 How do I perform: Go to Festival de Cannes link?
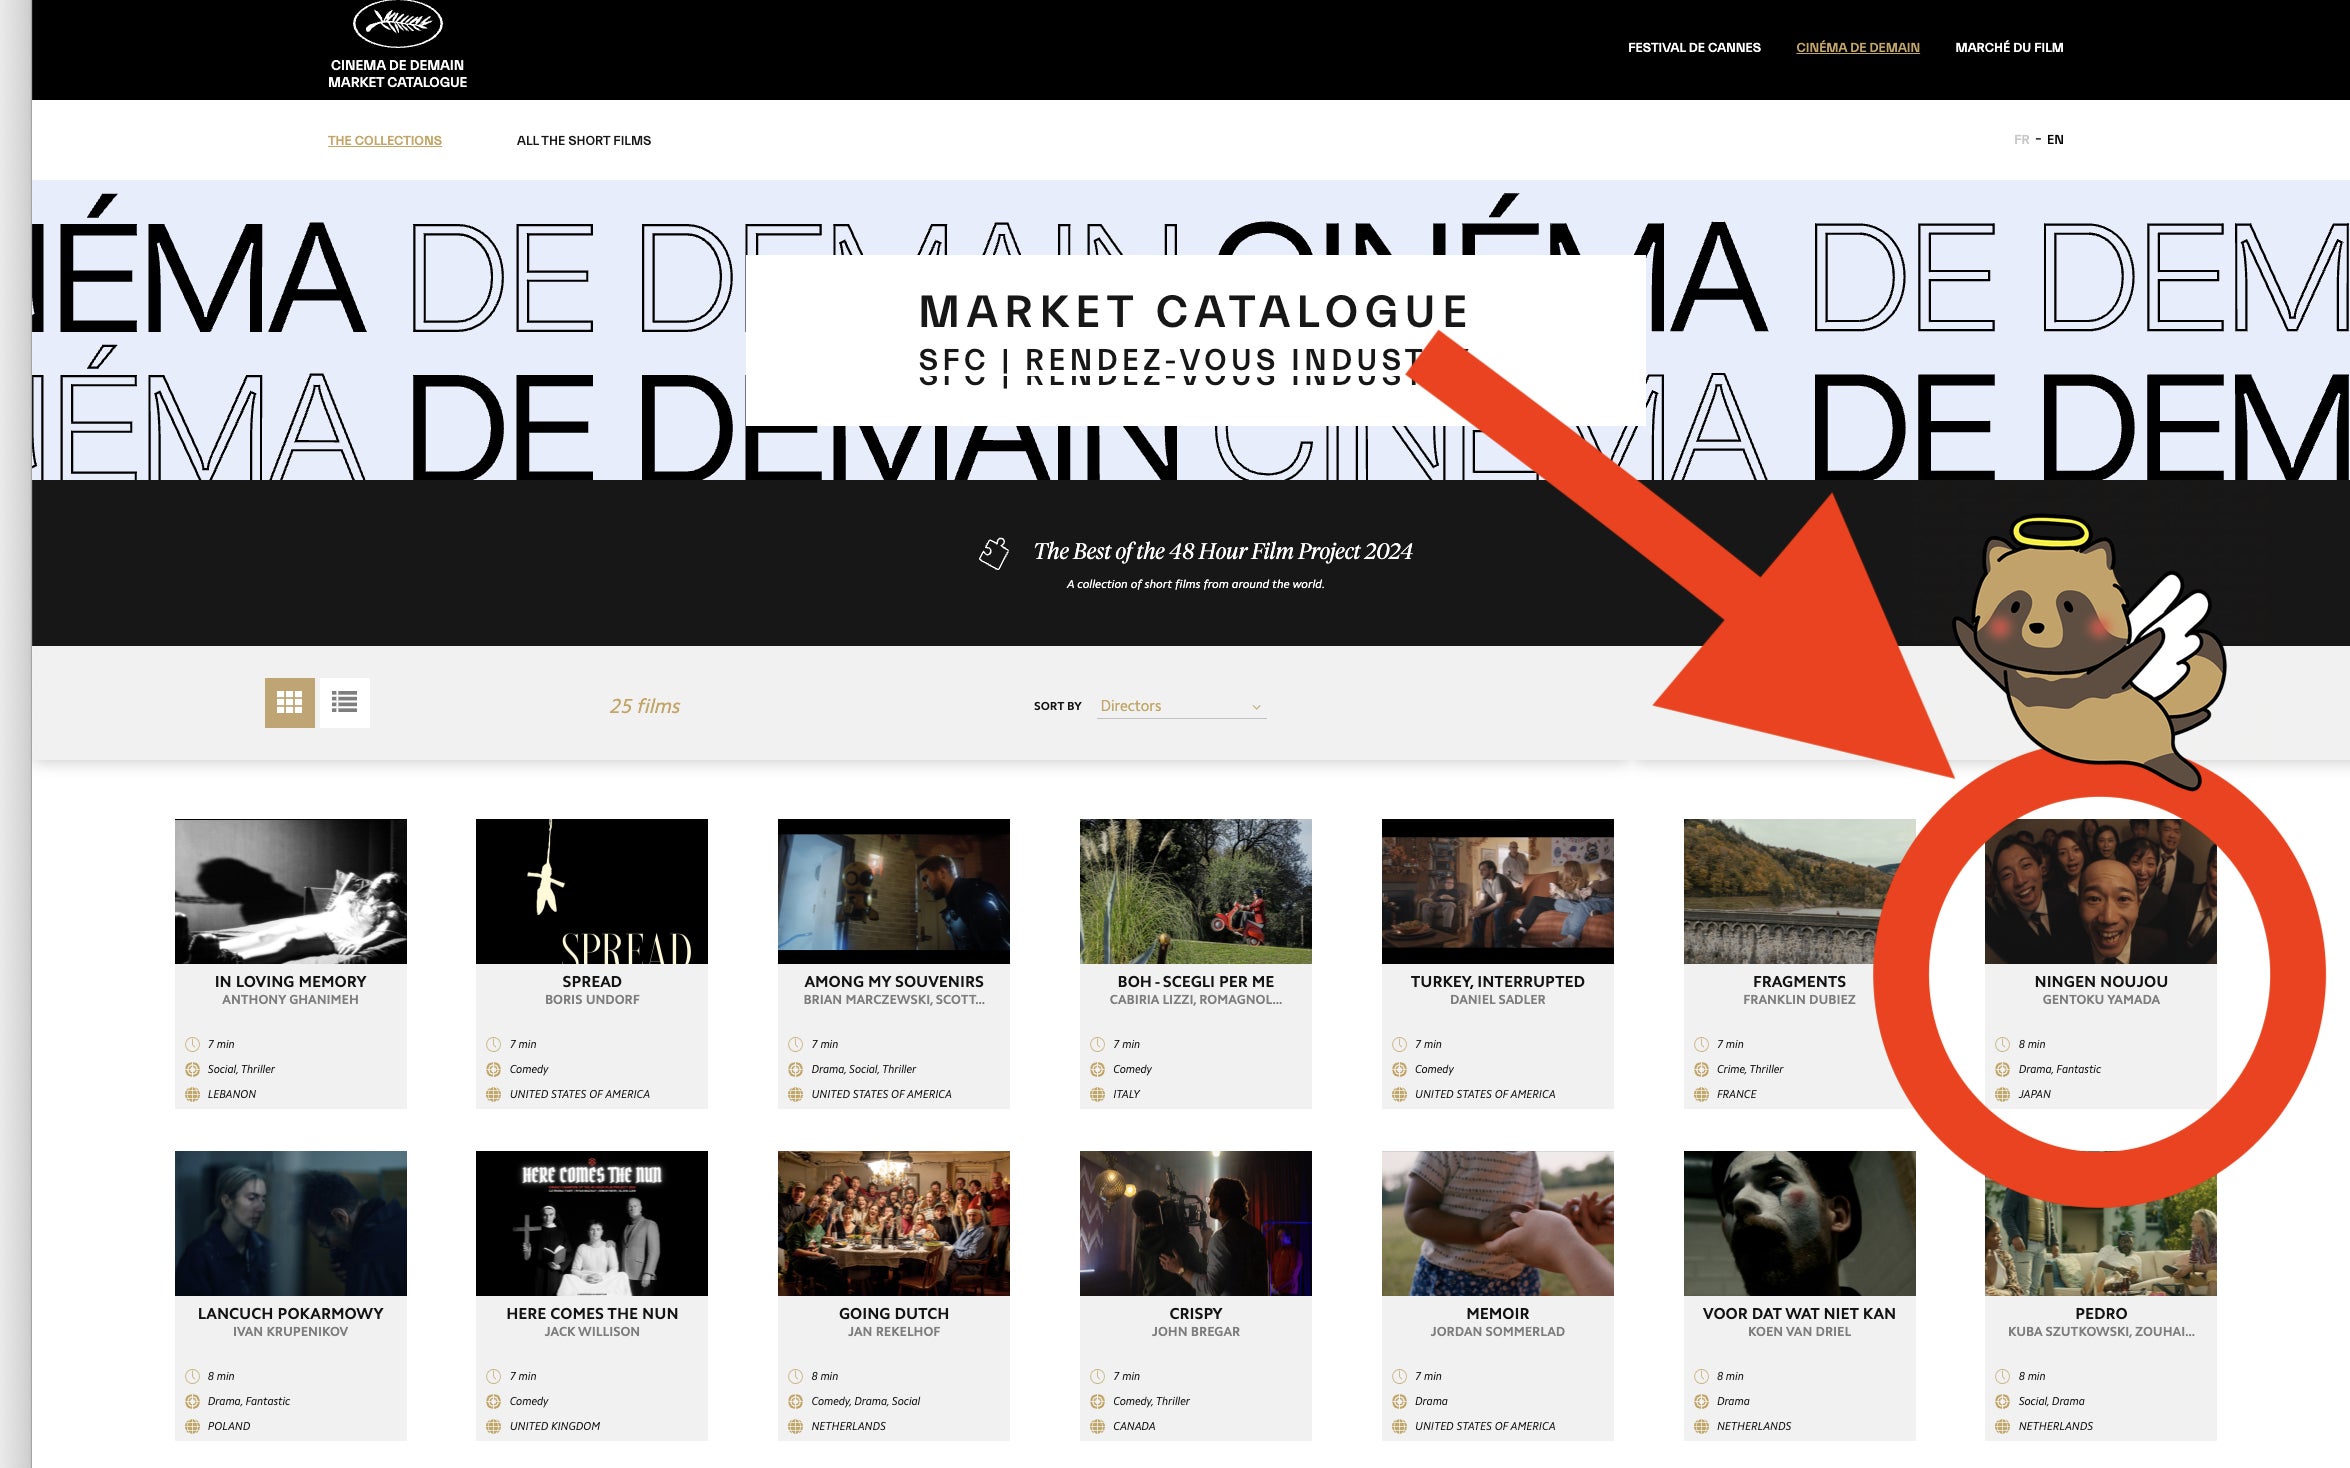tap(1693, 48)
